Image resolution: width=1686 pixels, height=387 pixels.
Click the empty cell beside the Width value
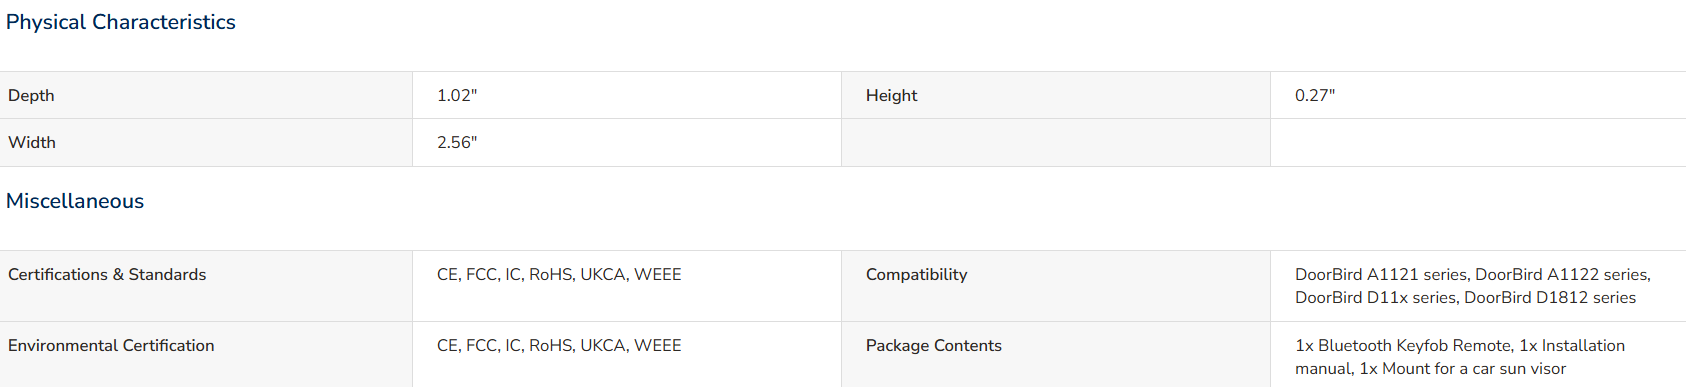tap(1056, 143)
